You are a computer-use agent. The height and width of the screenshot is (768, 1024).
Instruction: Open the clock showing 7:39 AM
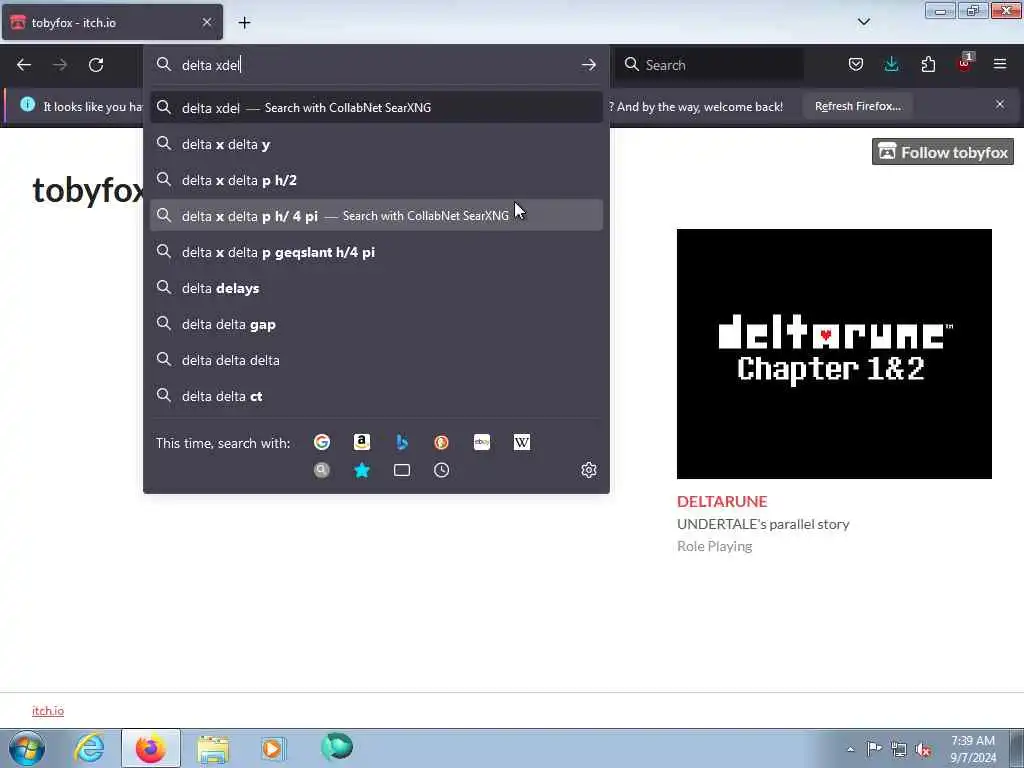click(x=973, y=749)
